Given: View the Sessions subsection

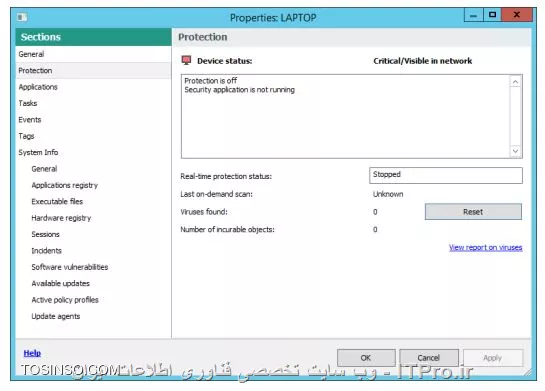Looking at the screenshot, I should 46,234.
